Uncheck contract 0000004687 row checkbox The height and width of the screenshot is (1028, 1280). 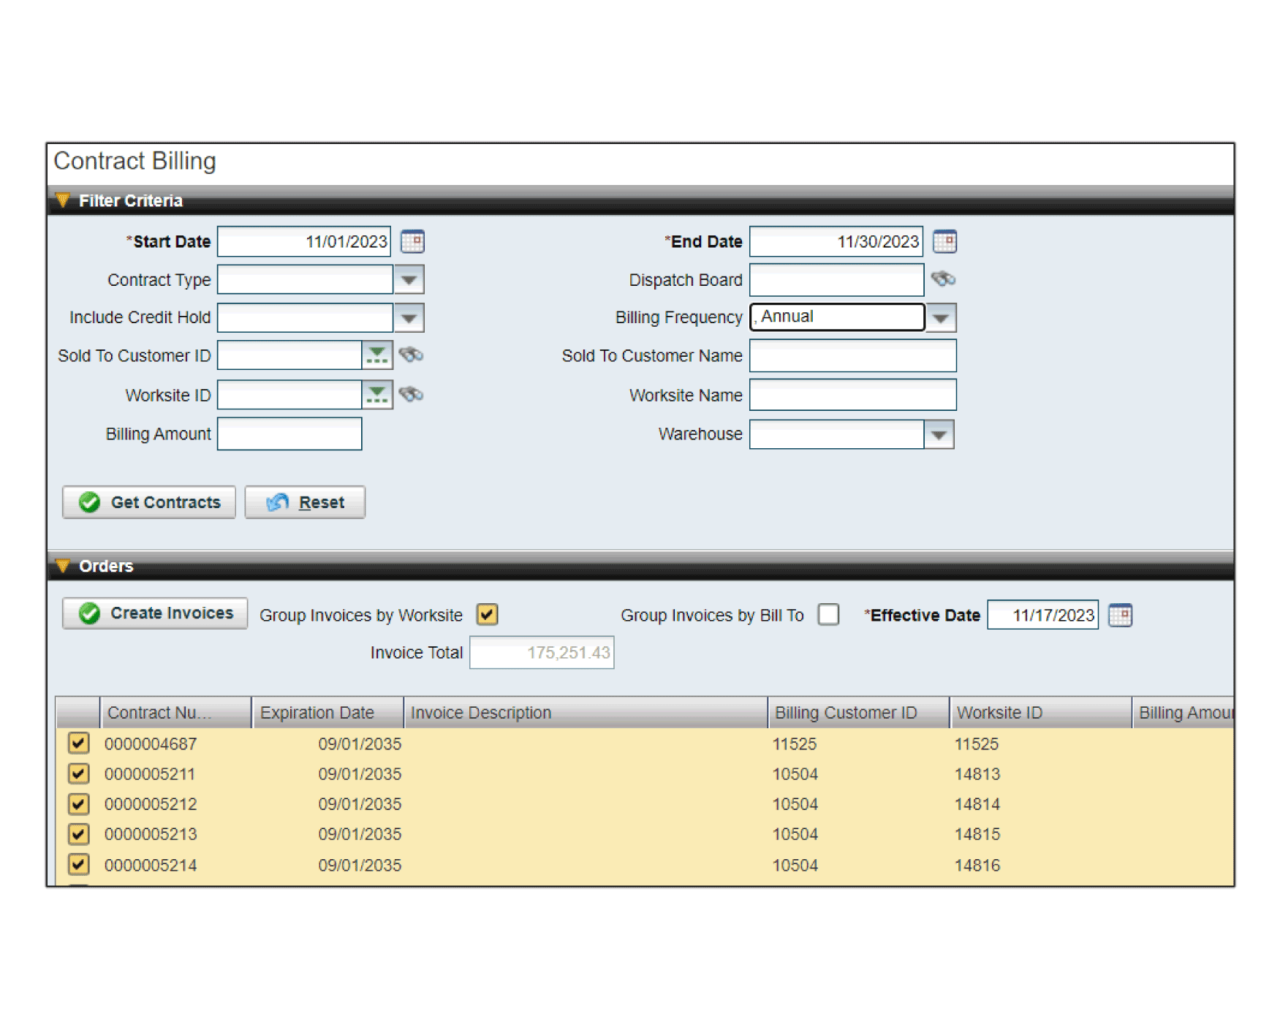pyautogui.click(x=78, y=744)
